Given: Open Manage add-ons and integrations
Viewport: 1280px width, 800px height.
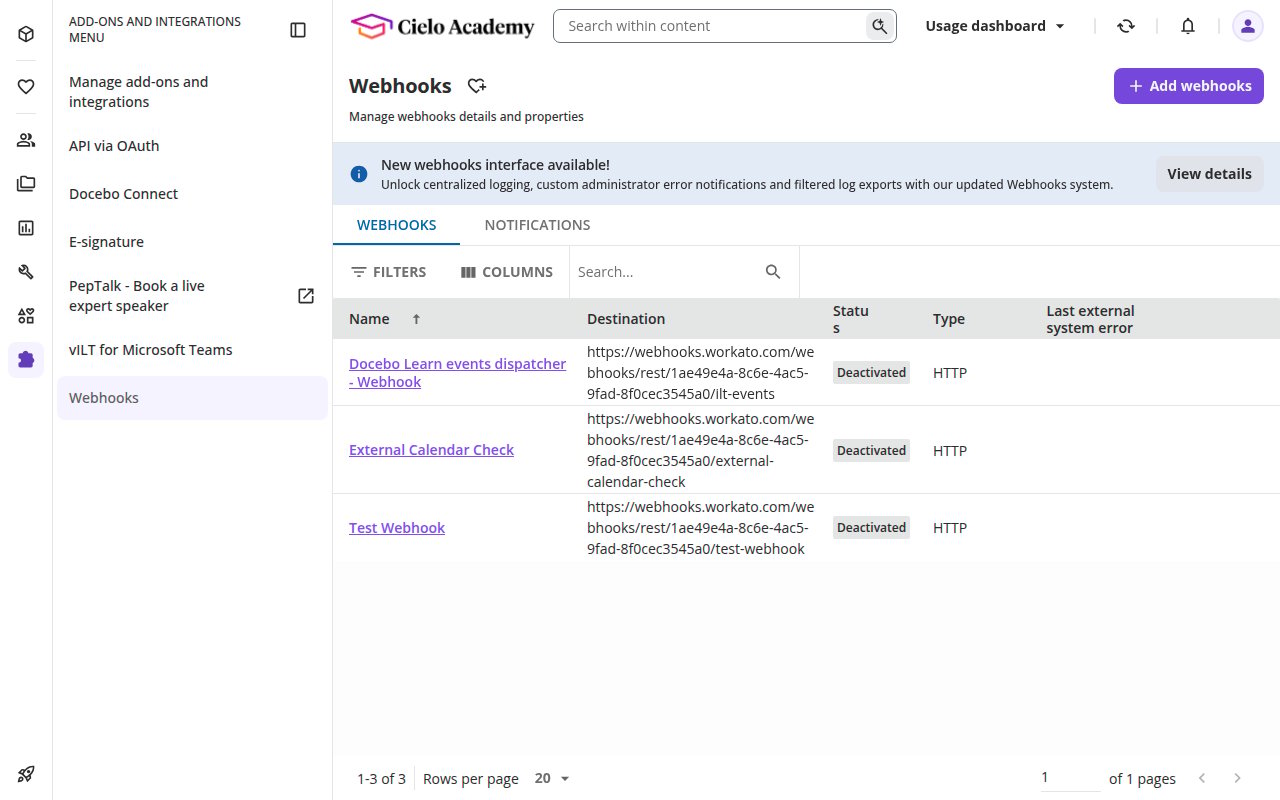Looking at the screenshot, I should (x=192, y=92).
